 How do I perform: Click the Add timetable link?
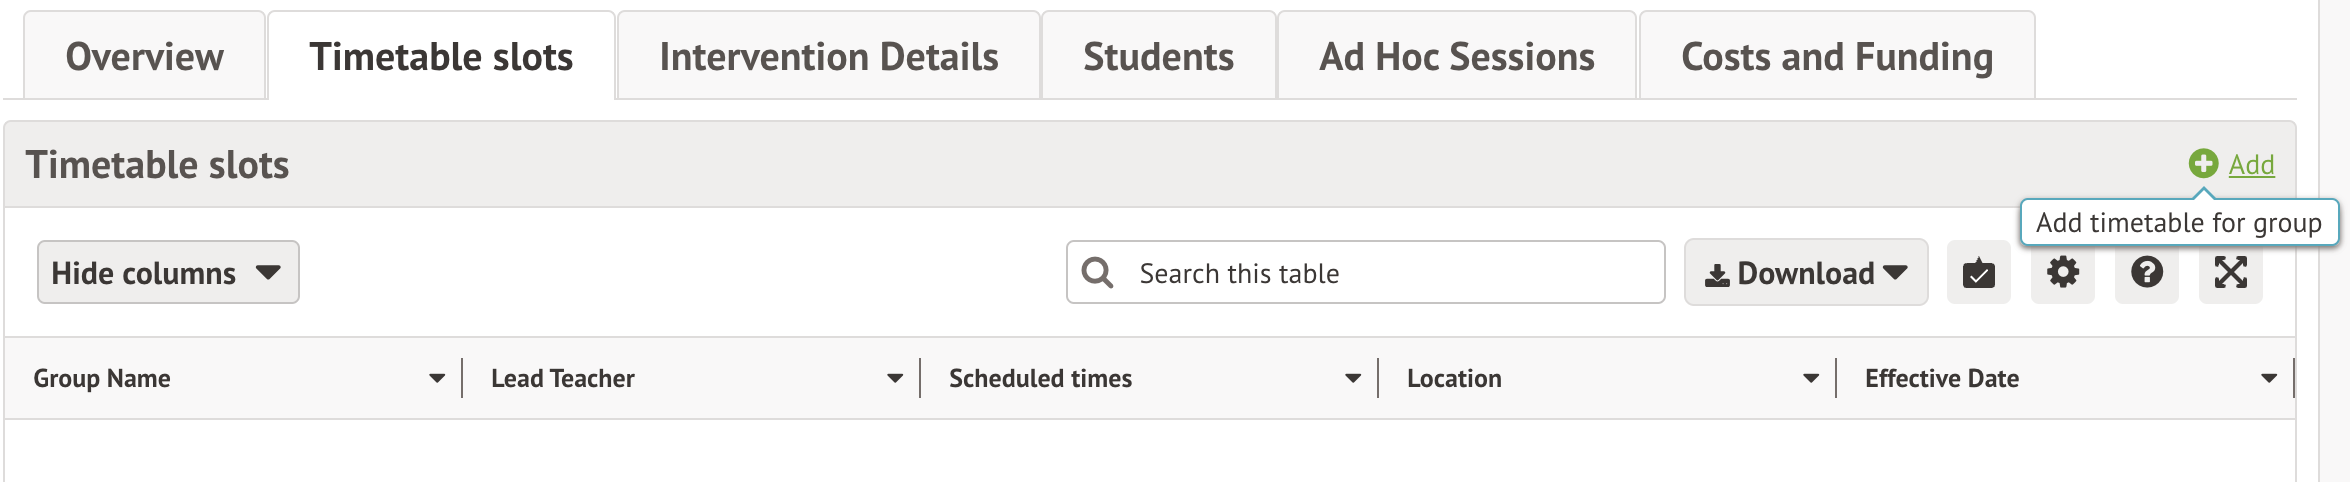point(2251,165)
